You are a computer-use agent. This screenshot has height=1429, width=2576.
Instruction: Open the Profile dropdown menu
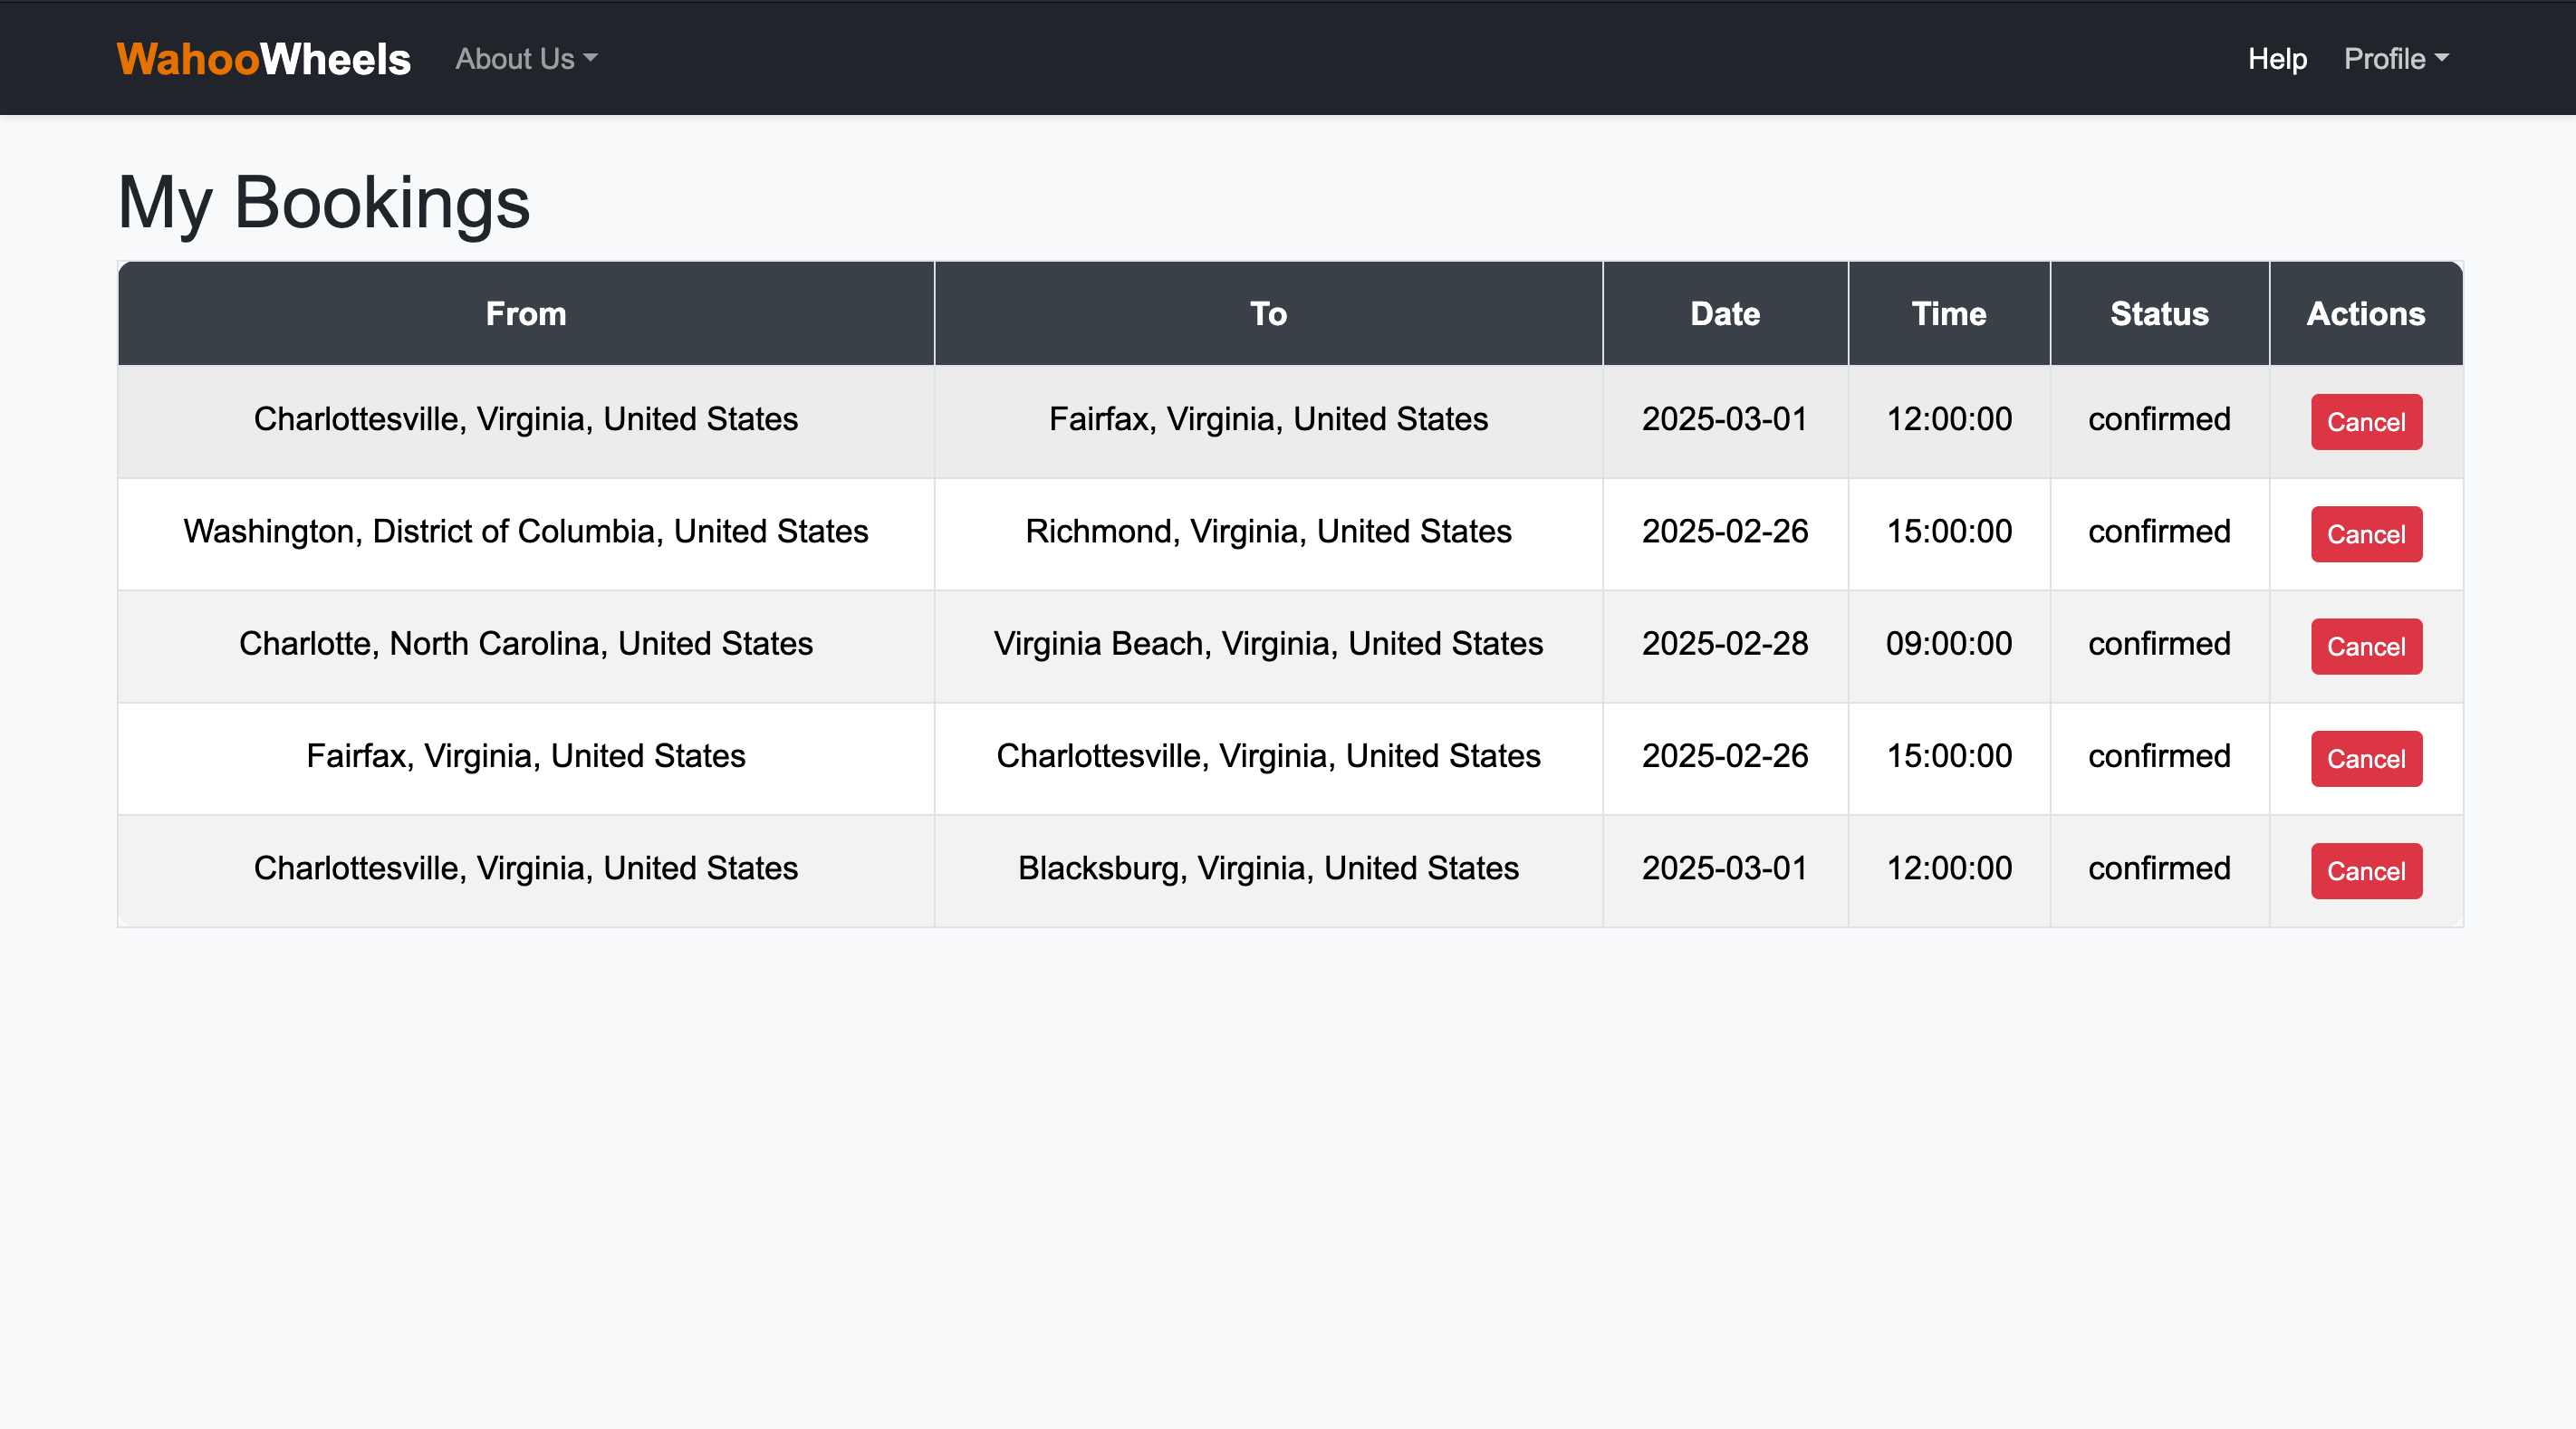[x=2395, y=59]
